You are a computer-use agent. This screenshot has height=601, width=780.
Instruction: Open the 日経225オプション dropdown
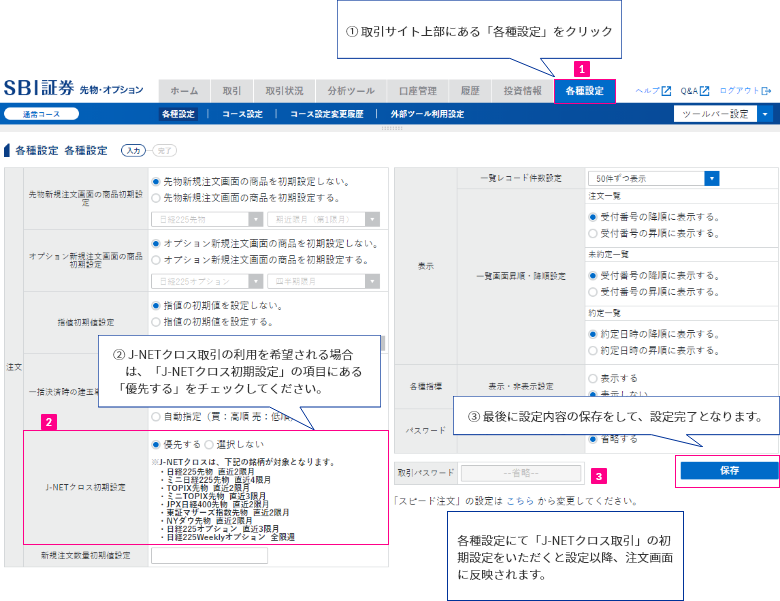point(207,282)
